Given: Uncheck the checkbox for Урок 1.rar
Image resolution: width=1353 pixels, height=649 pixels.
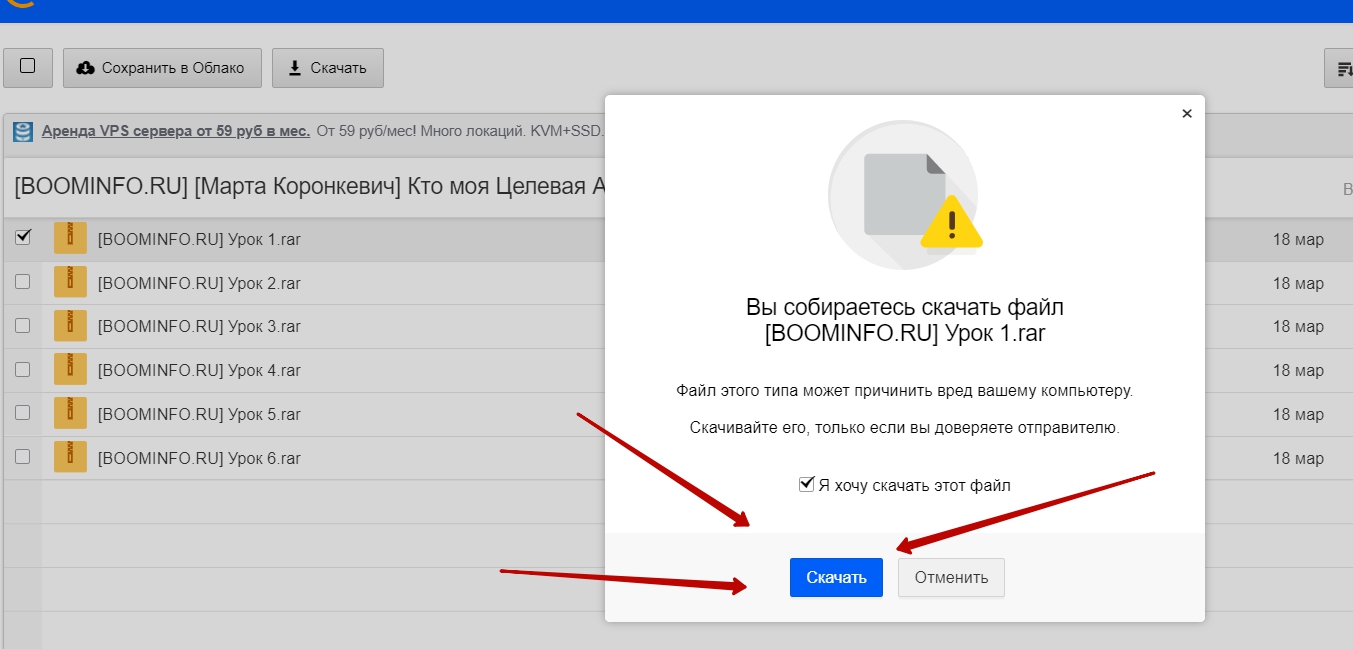Looking at the screenshot, I should 23,237.
